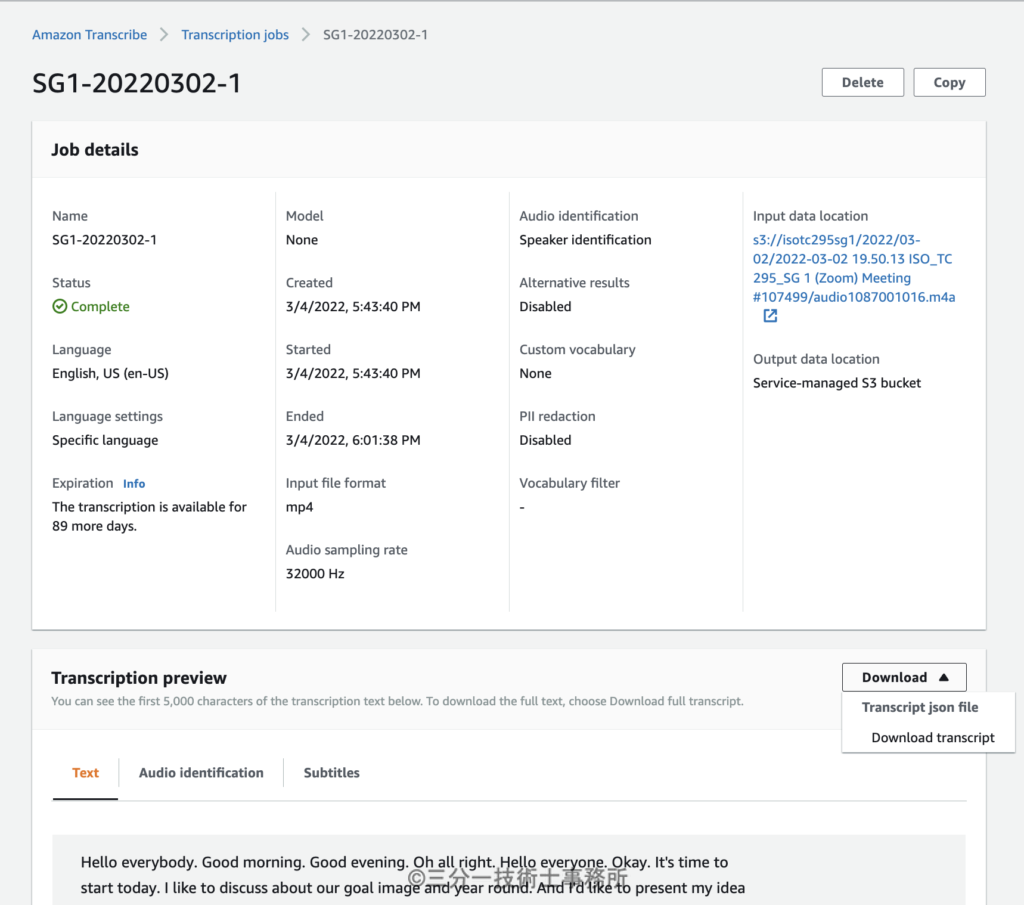The width and height of the screenshot is (1024, 905).
Task: Click the 'Transcription preview' heading
Action: pyautogui.click(x=139, y=678)
